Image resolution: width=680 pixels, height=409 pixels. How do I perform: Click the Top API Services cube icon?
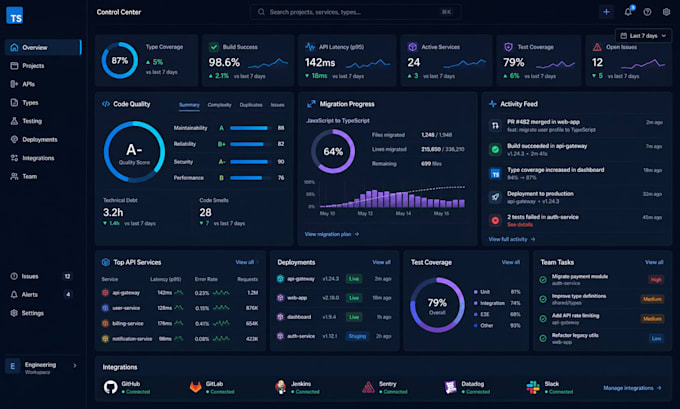(x=105, y=262)
